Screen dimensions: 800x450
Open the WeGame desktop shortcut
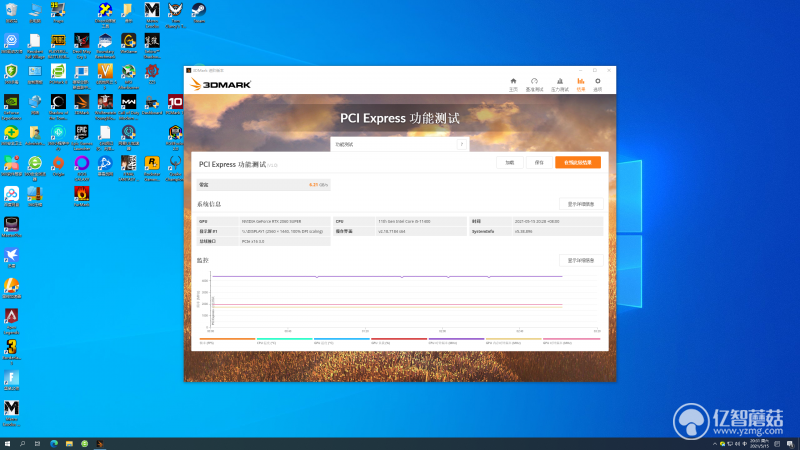(x=129, y=43)
